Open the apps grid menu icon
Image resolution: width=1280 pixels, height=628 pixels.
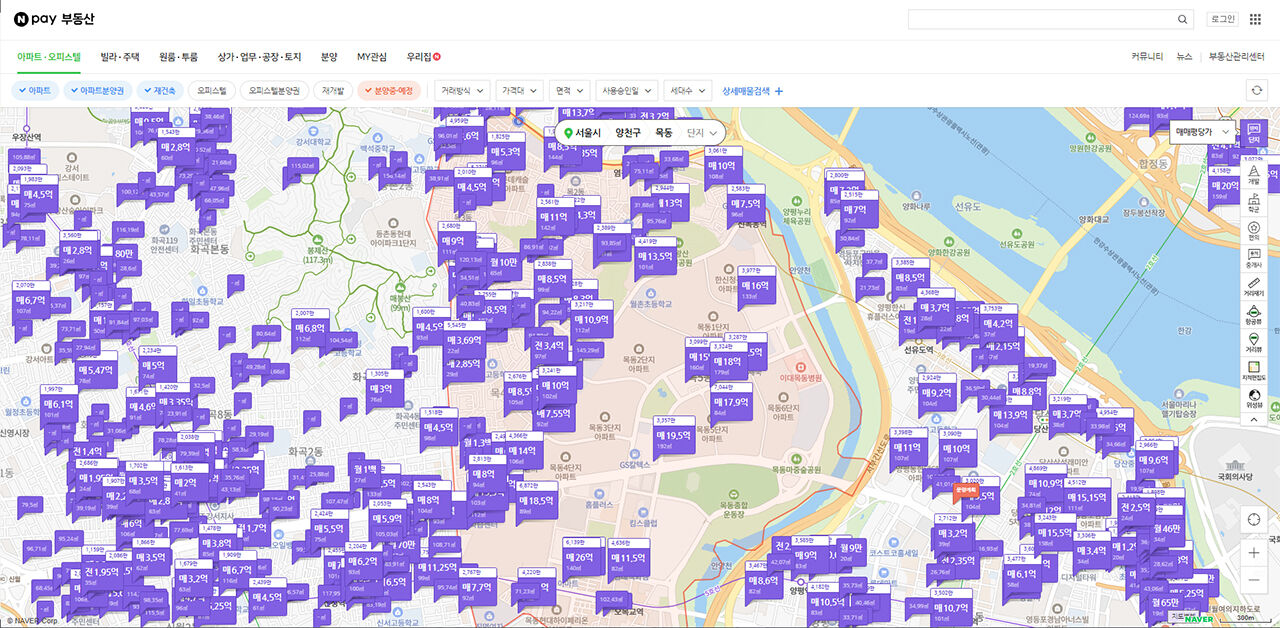click(1255, 19)
